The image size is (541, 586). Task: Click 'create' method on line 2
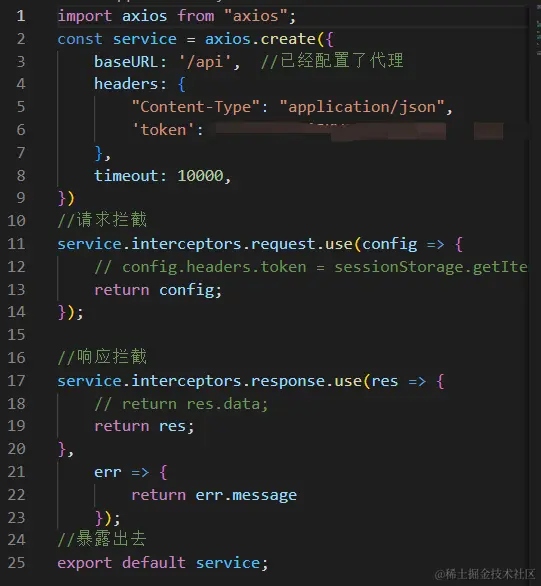click(288, 39)
